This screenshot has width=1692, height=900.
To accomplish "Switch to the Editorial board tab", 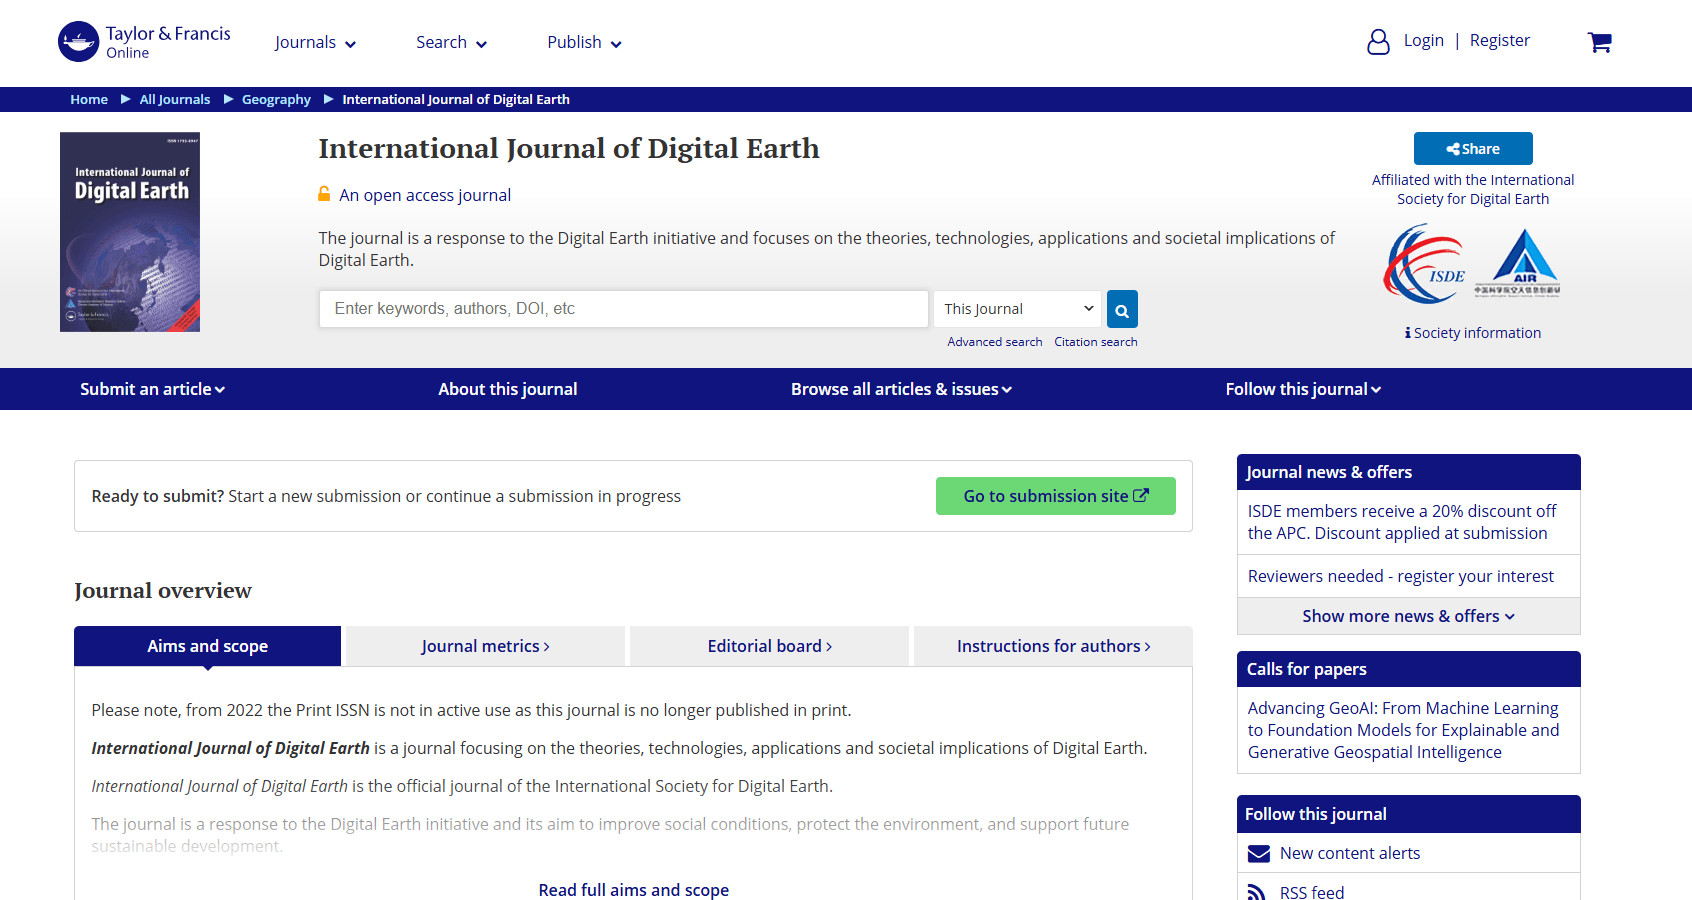I will click(x=769, y=646).
